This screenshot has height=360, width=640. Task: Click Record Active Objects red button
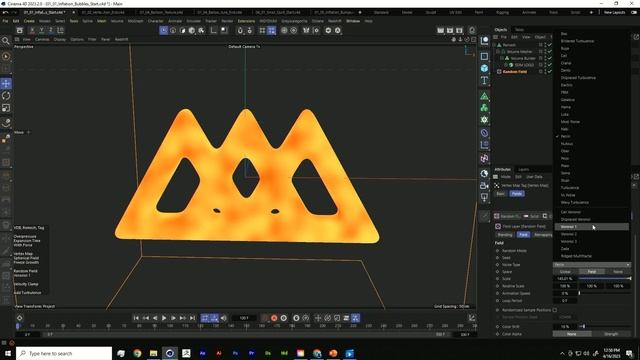274,318
